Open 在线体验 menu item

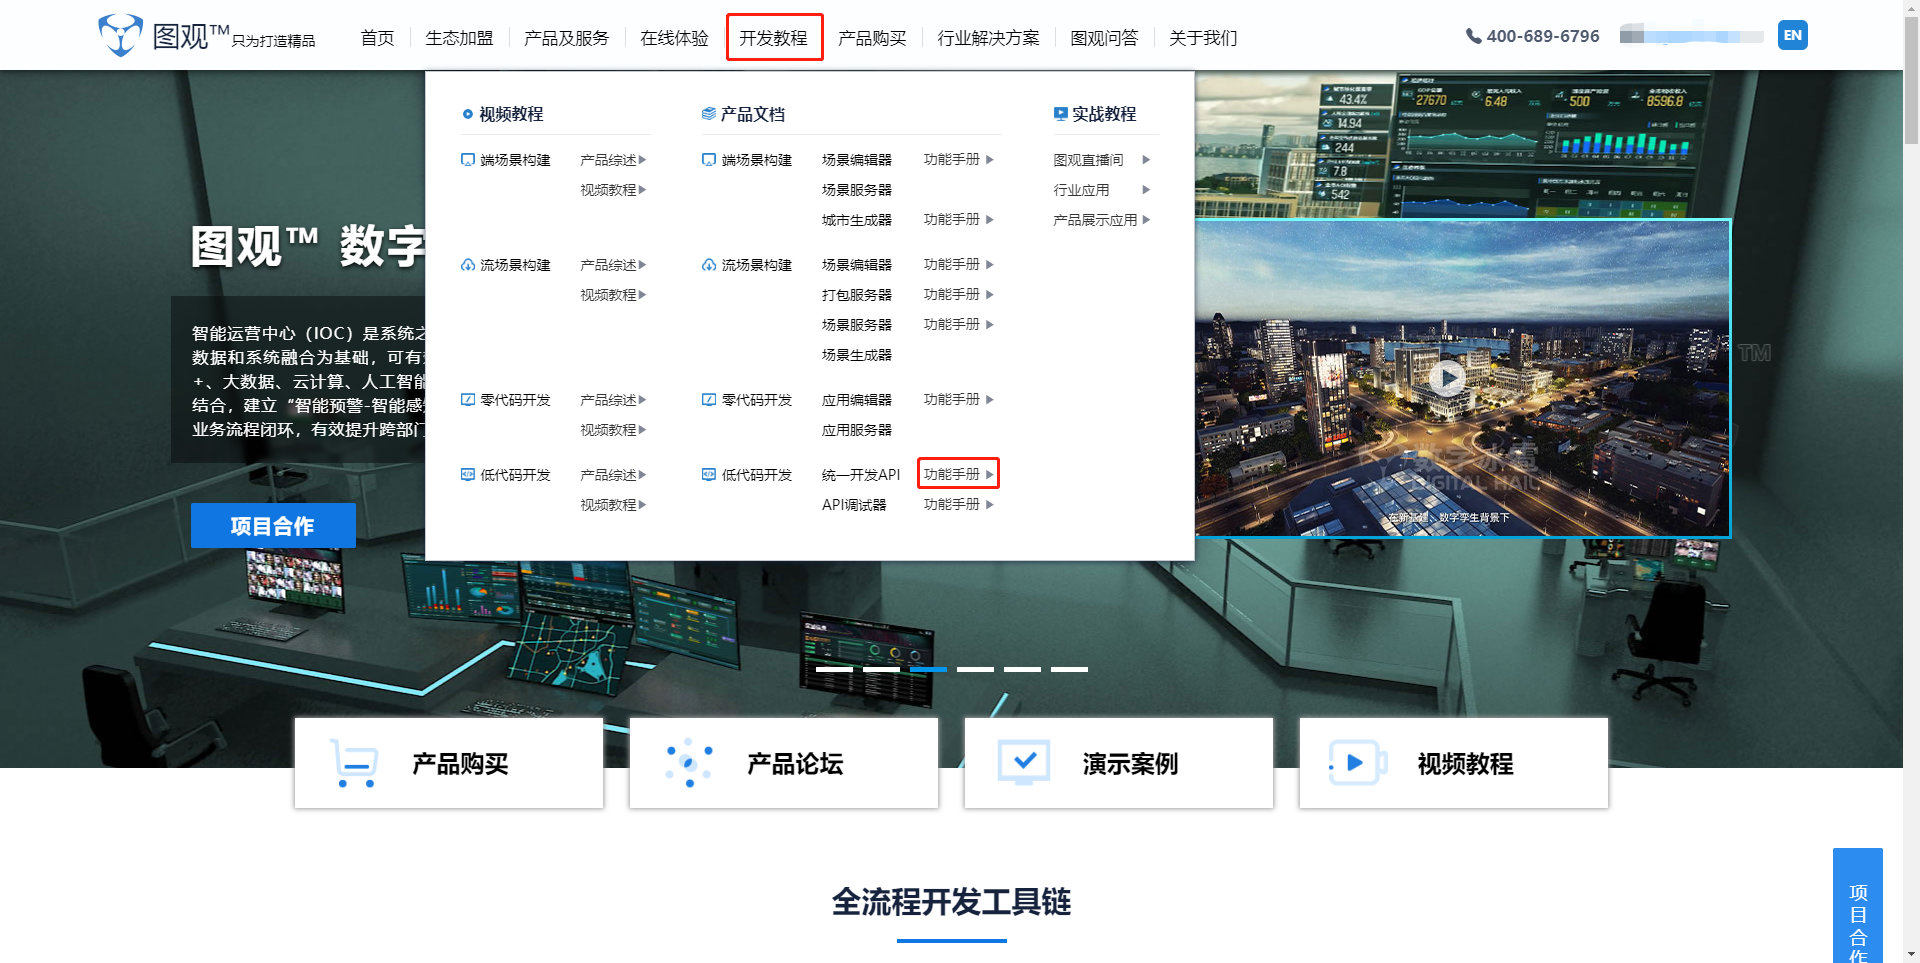(674, 38)
